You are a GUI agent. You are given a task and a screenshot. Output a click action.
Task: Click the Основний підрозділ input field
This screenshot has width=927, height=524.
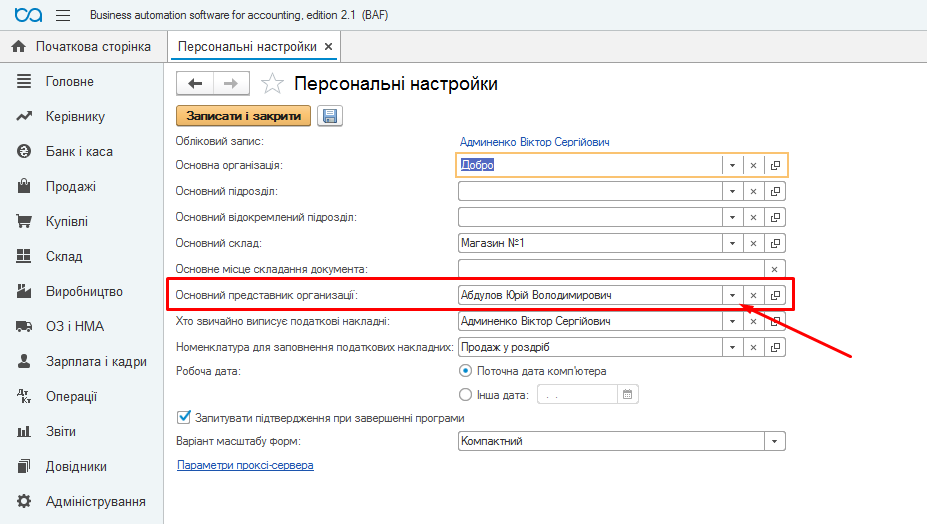click(590, 192)
